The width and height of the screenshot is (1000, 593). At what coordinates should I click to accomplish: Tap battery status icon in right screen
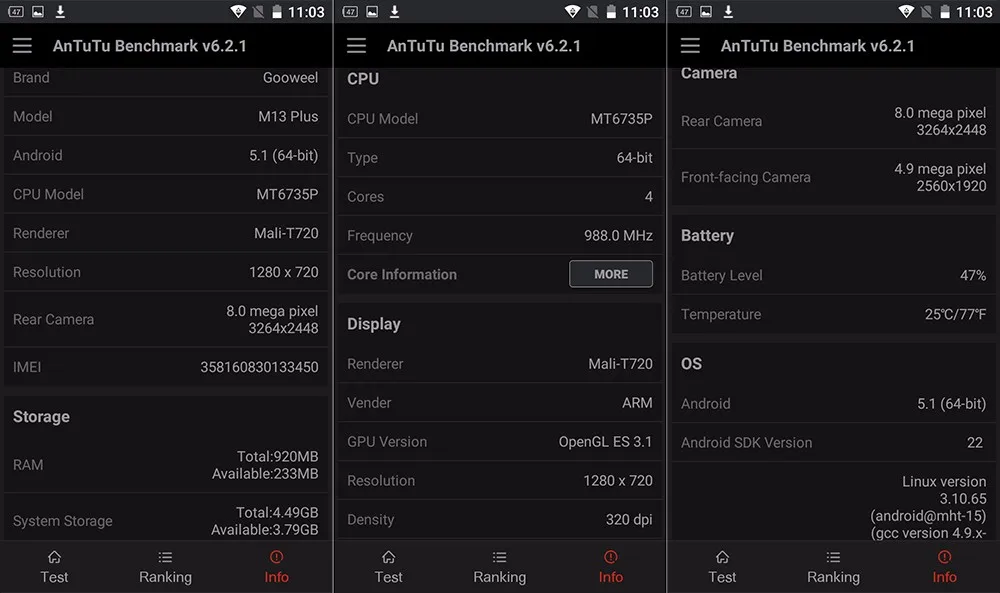coord(945,11)
